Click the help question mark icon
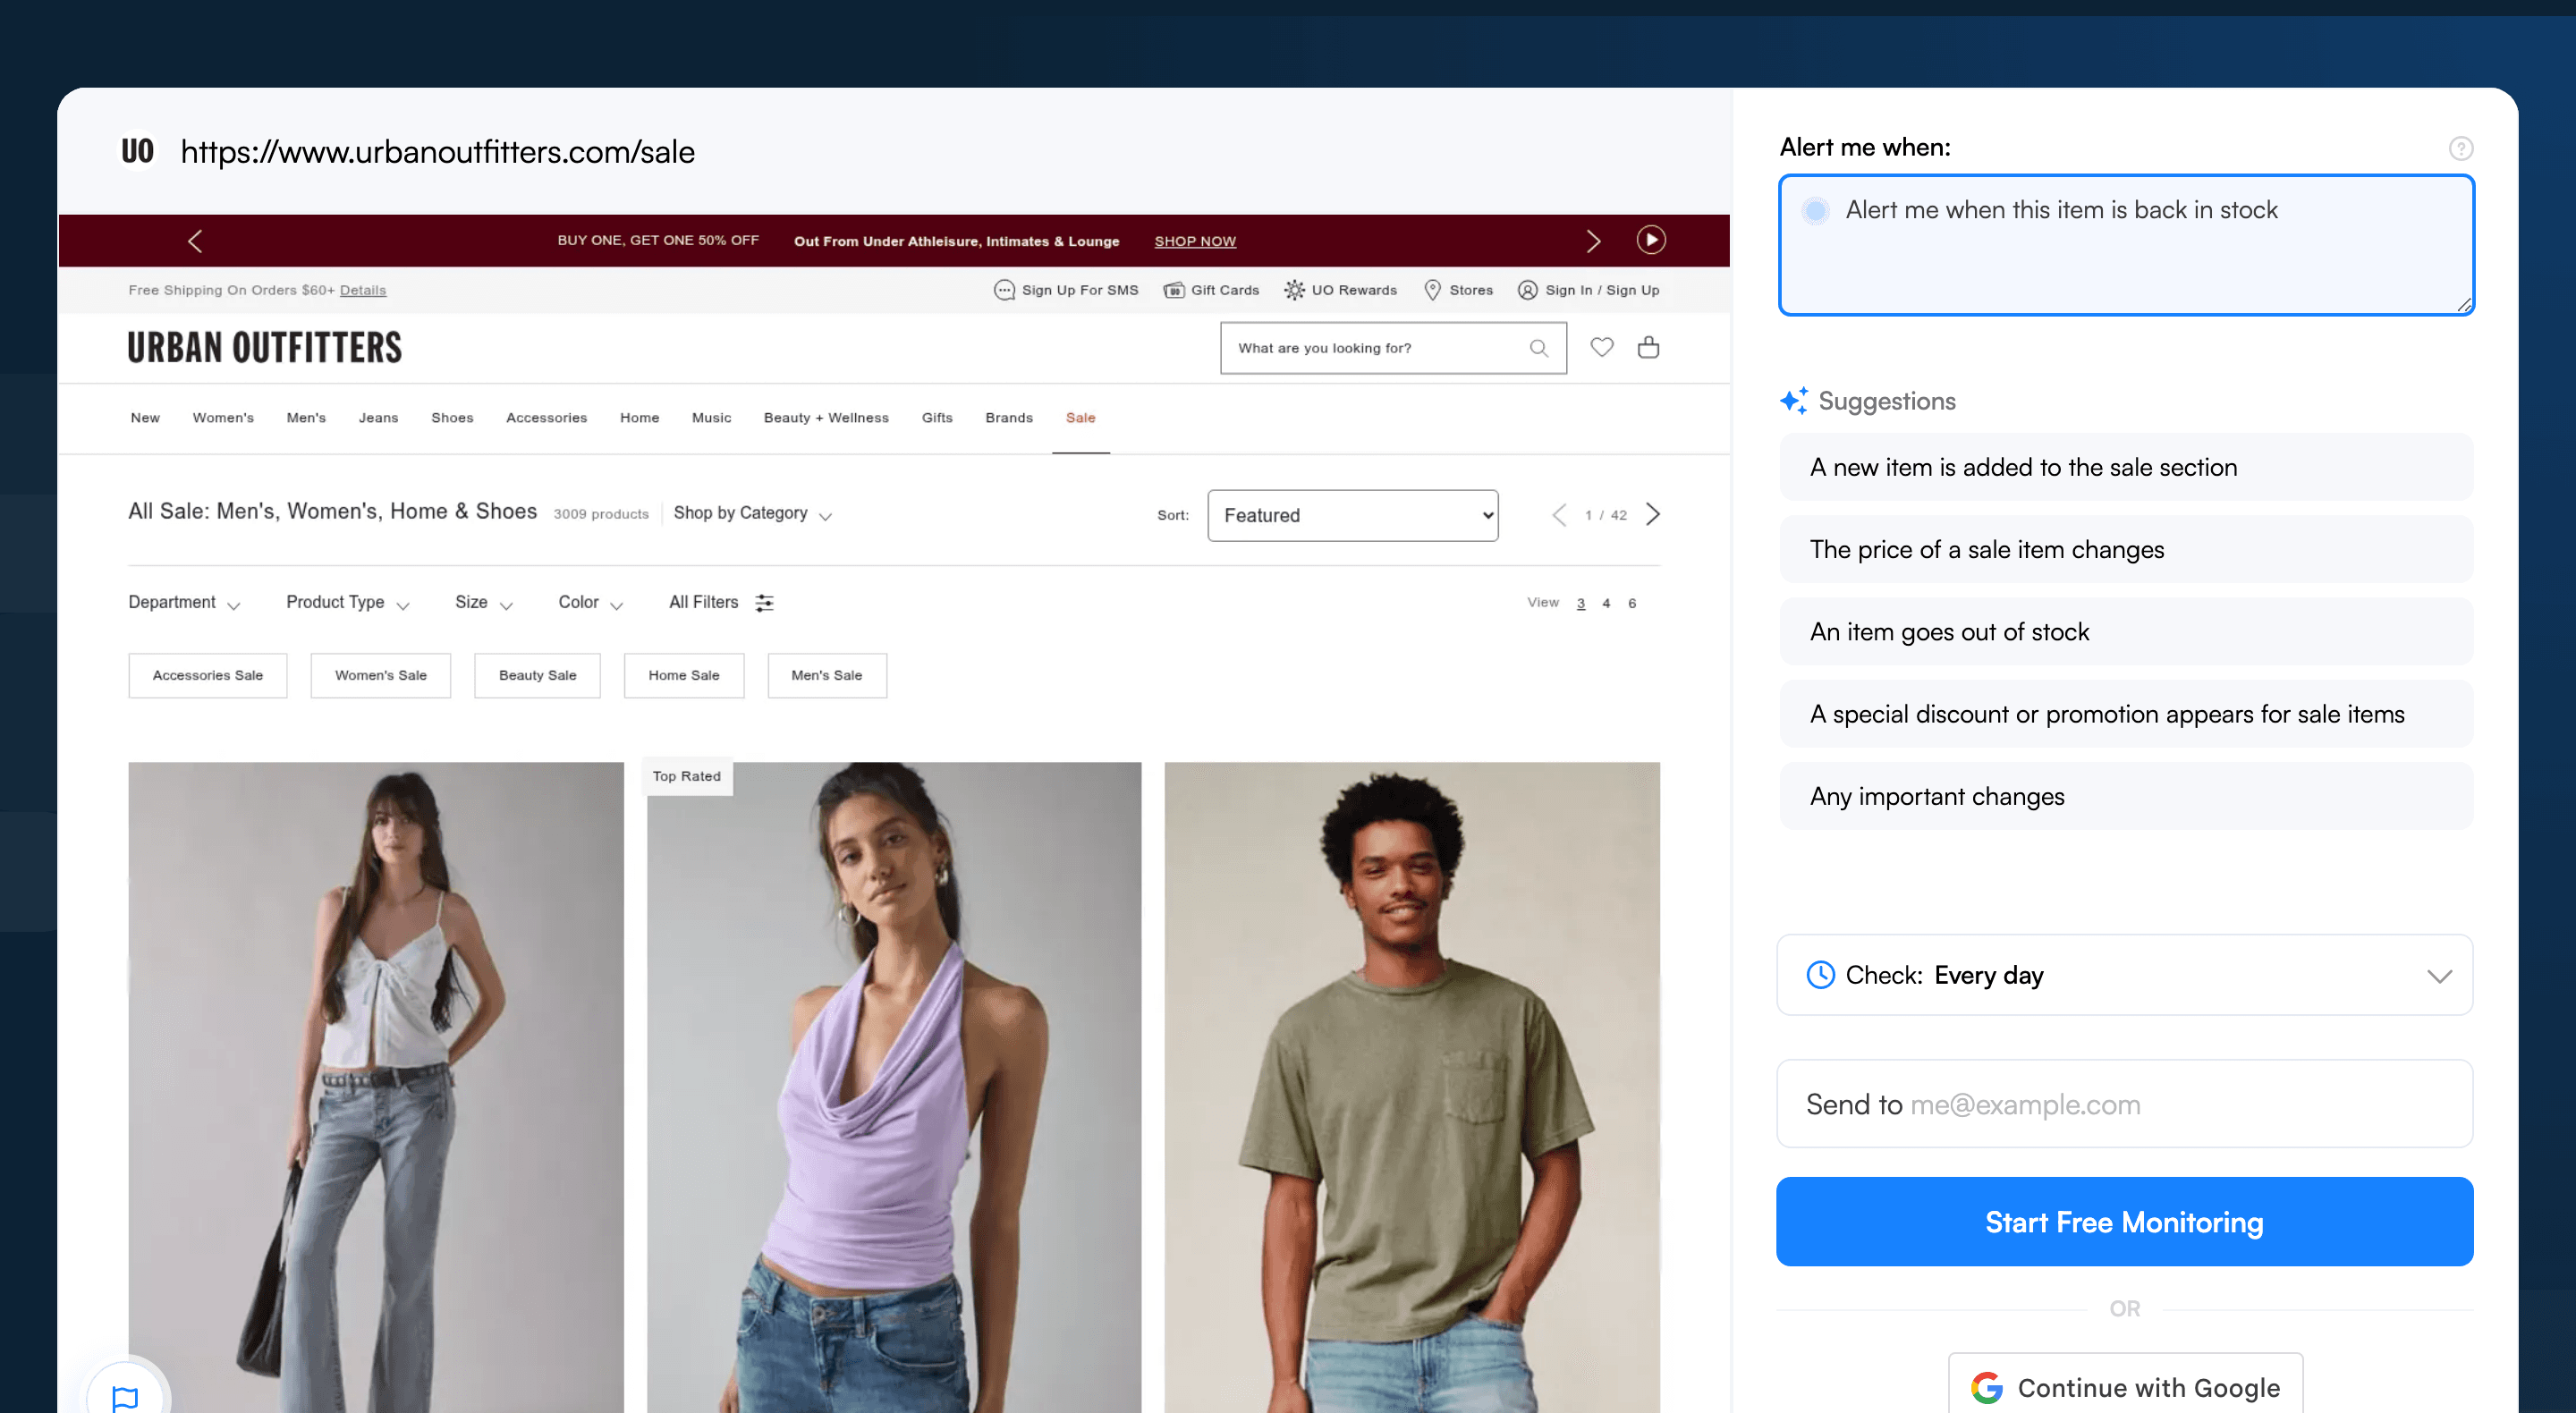The image size is (2576, 1413). [x=2460, y=149]
